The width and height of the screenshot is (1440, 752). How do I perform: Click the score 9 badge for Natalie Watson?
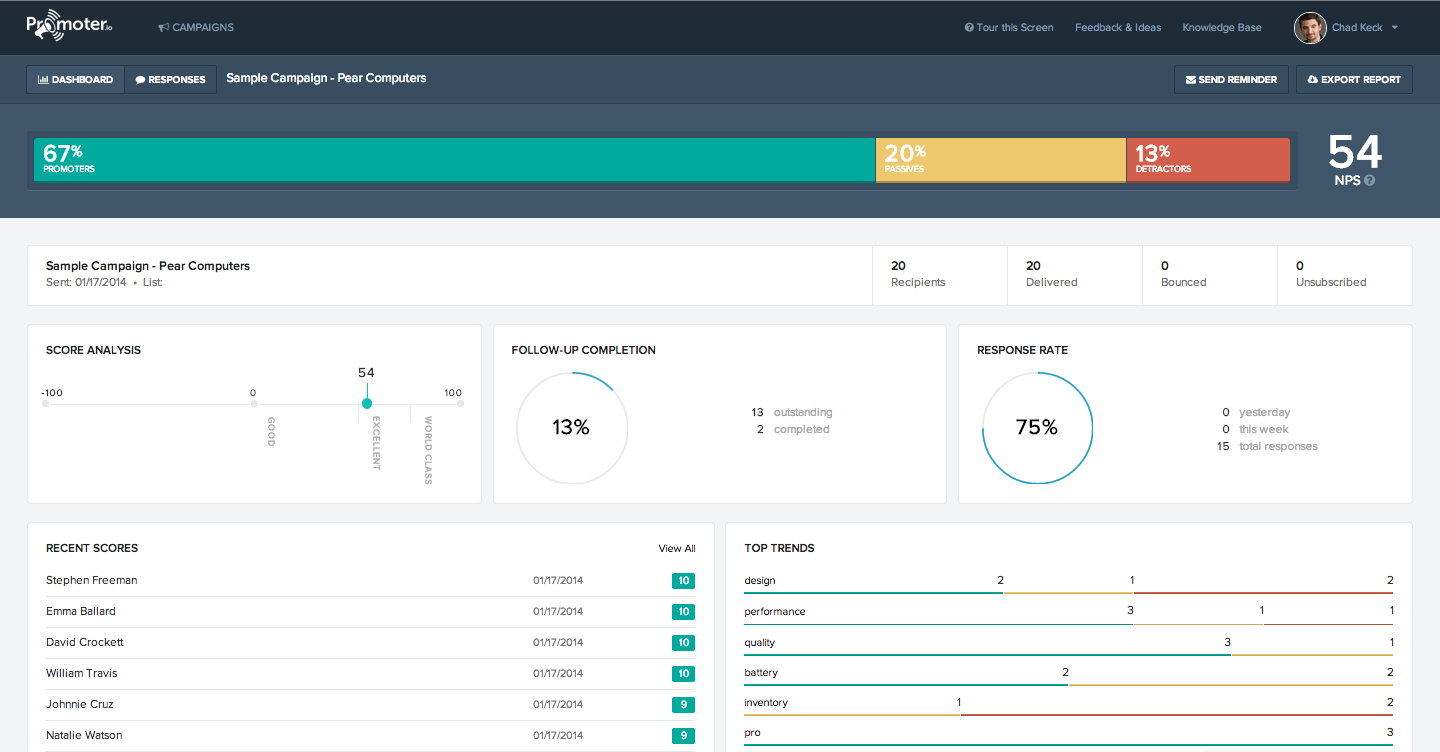pyautogui.click(x=683, y=736)
